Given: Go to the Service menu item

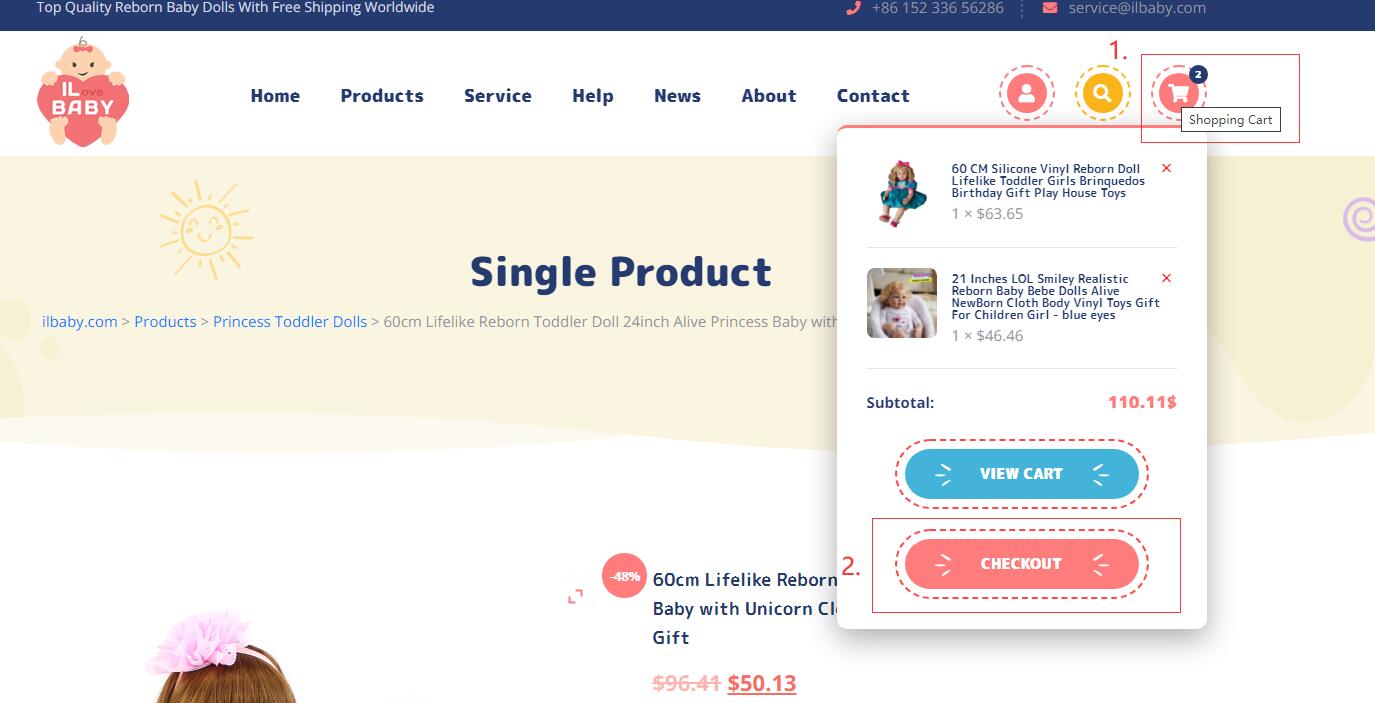Looking at the screenshot, I should pos(497,96).
